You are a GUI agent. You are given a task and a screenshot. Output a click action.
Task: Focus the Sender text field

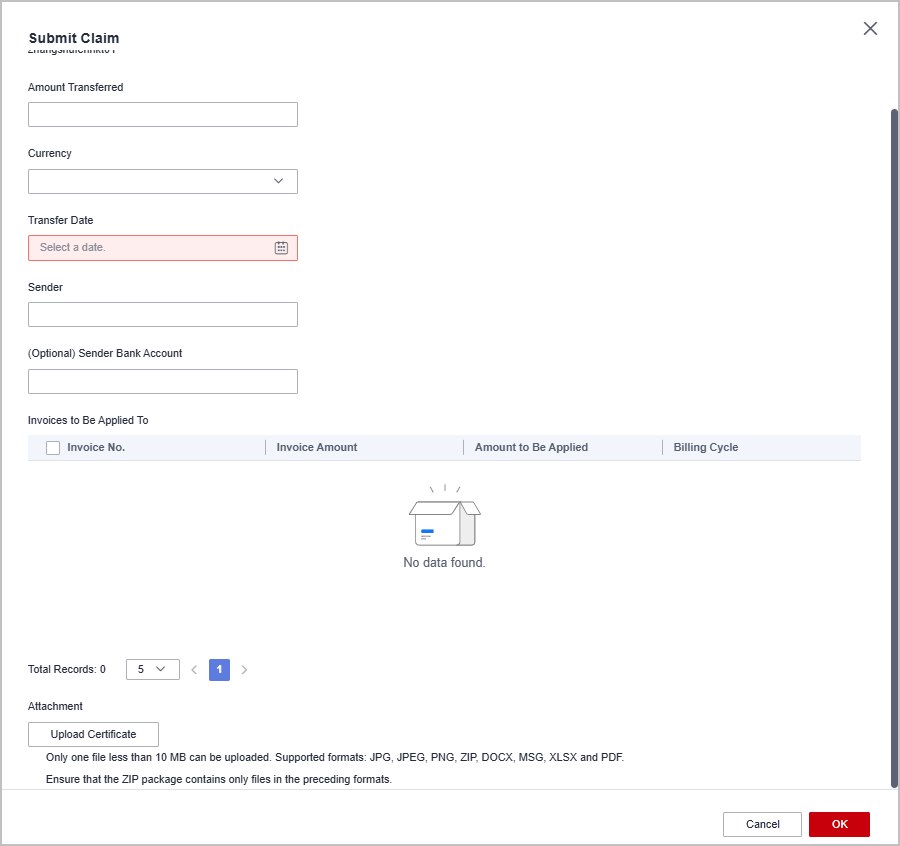(x=163, y=315)
